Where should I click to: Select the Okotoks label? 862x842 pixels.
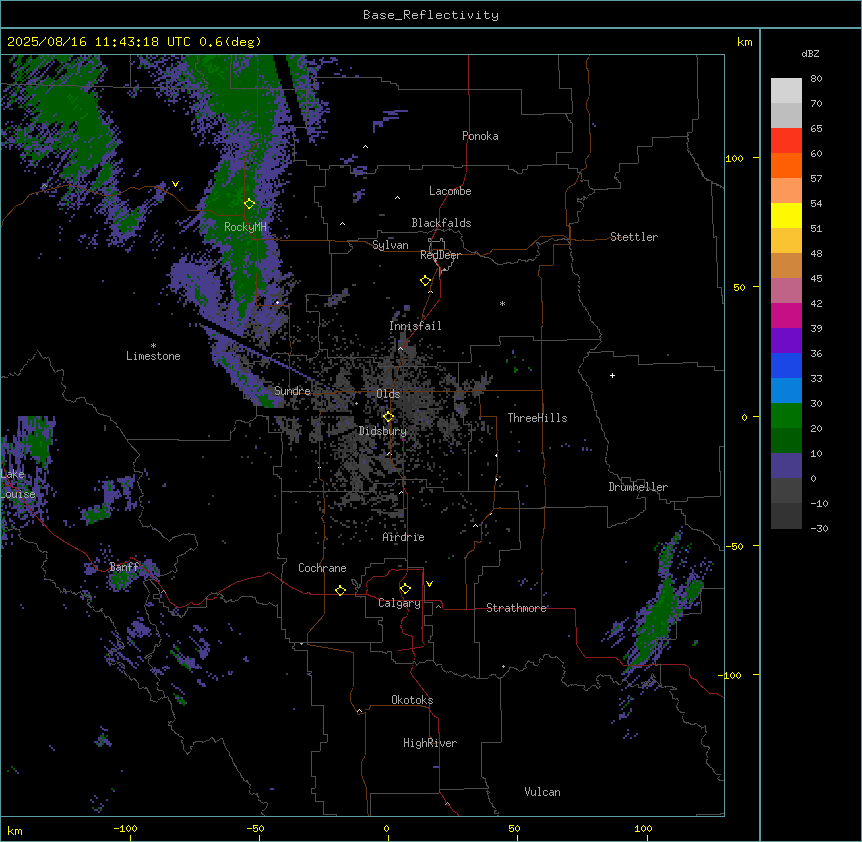412,700
